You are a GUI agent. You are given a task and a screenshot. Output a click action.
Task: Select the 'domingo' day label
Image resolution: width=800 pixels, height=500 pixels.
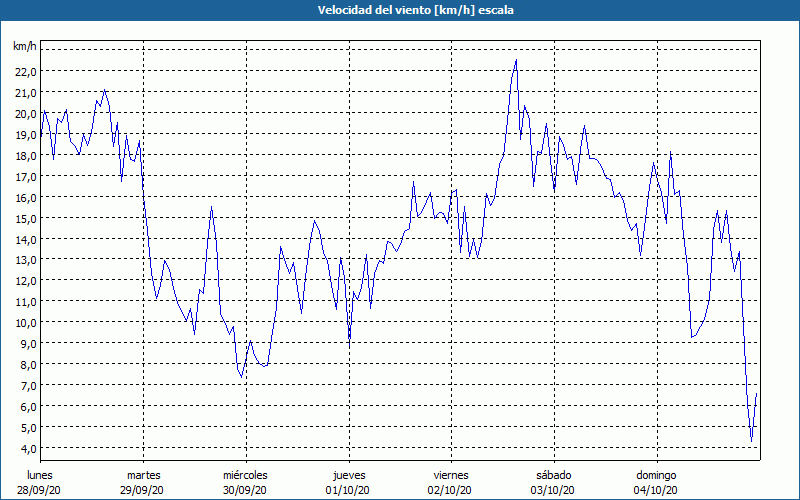(656, 475)
